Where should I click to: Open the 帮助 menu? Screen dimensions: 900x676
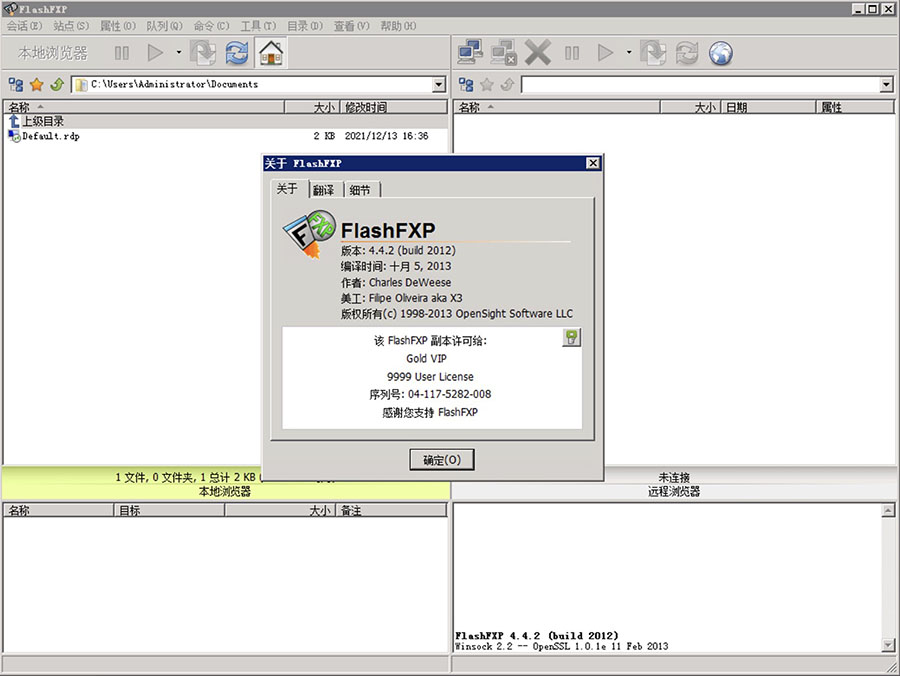[398, 26]
